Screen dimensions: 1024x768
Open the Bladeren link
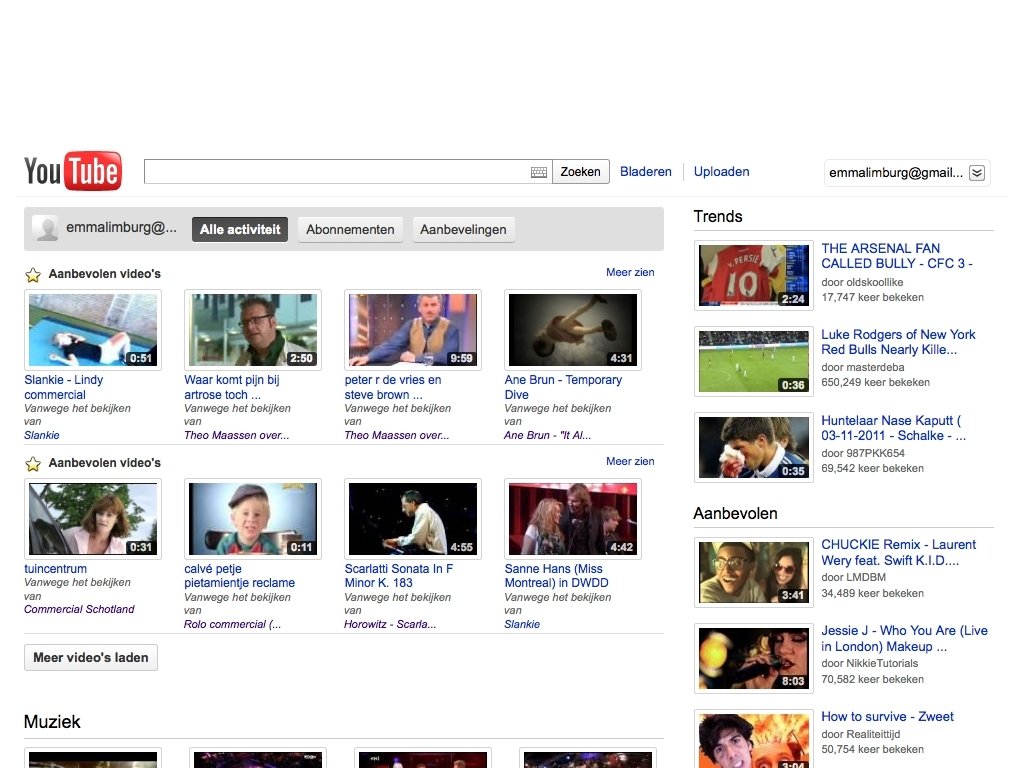point(645,172)
